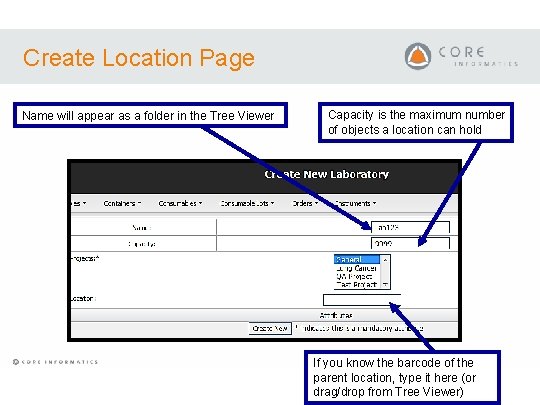The image size is (540, 405).
Task: Select Lung Cancer in the Projects list
Action: click(357, 268)
